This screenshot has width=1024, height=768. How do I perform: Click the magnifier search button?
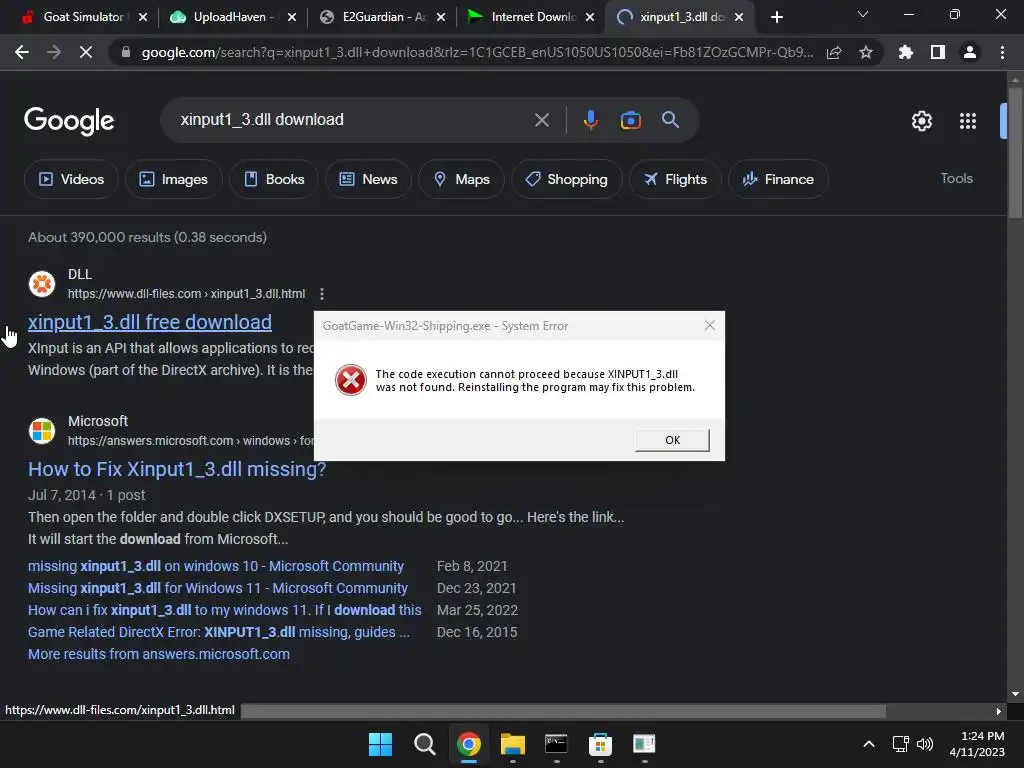670,120
